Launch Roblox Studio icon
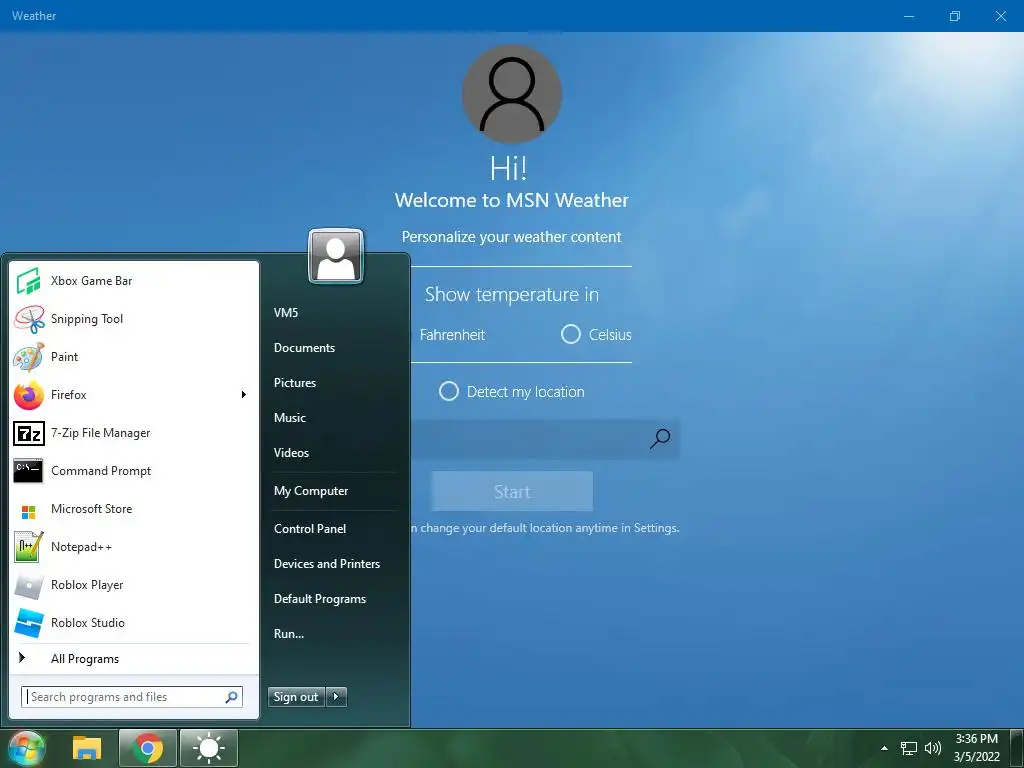1024x768 pixels. coord(28,623)
